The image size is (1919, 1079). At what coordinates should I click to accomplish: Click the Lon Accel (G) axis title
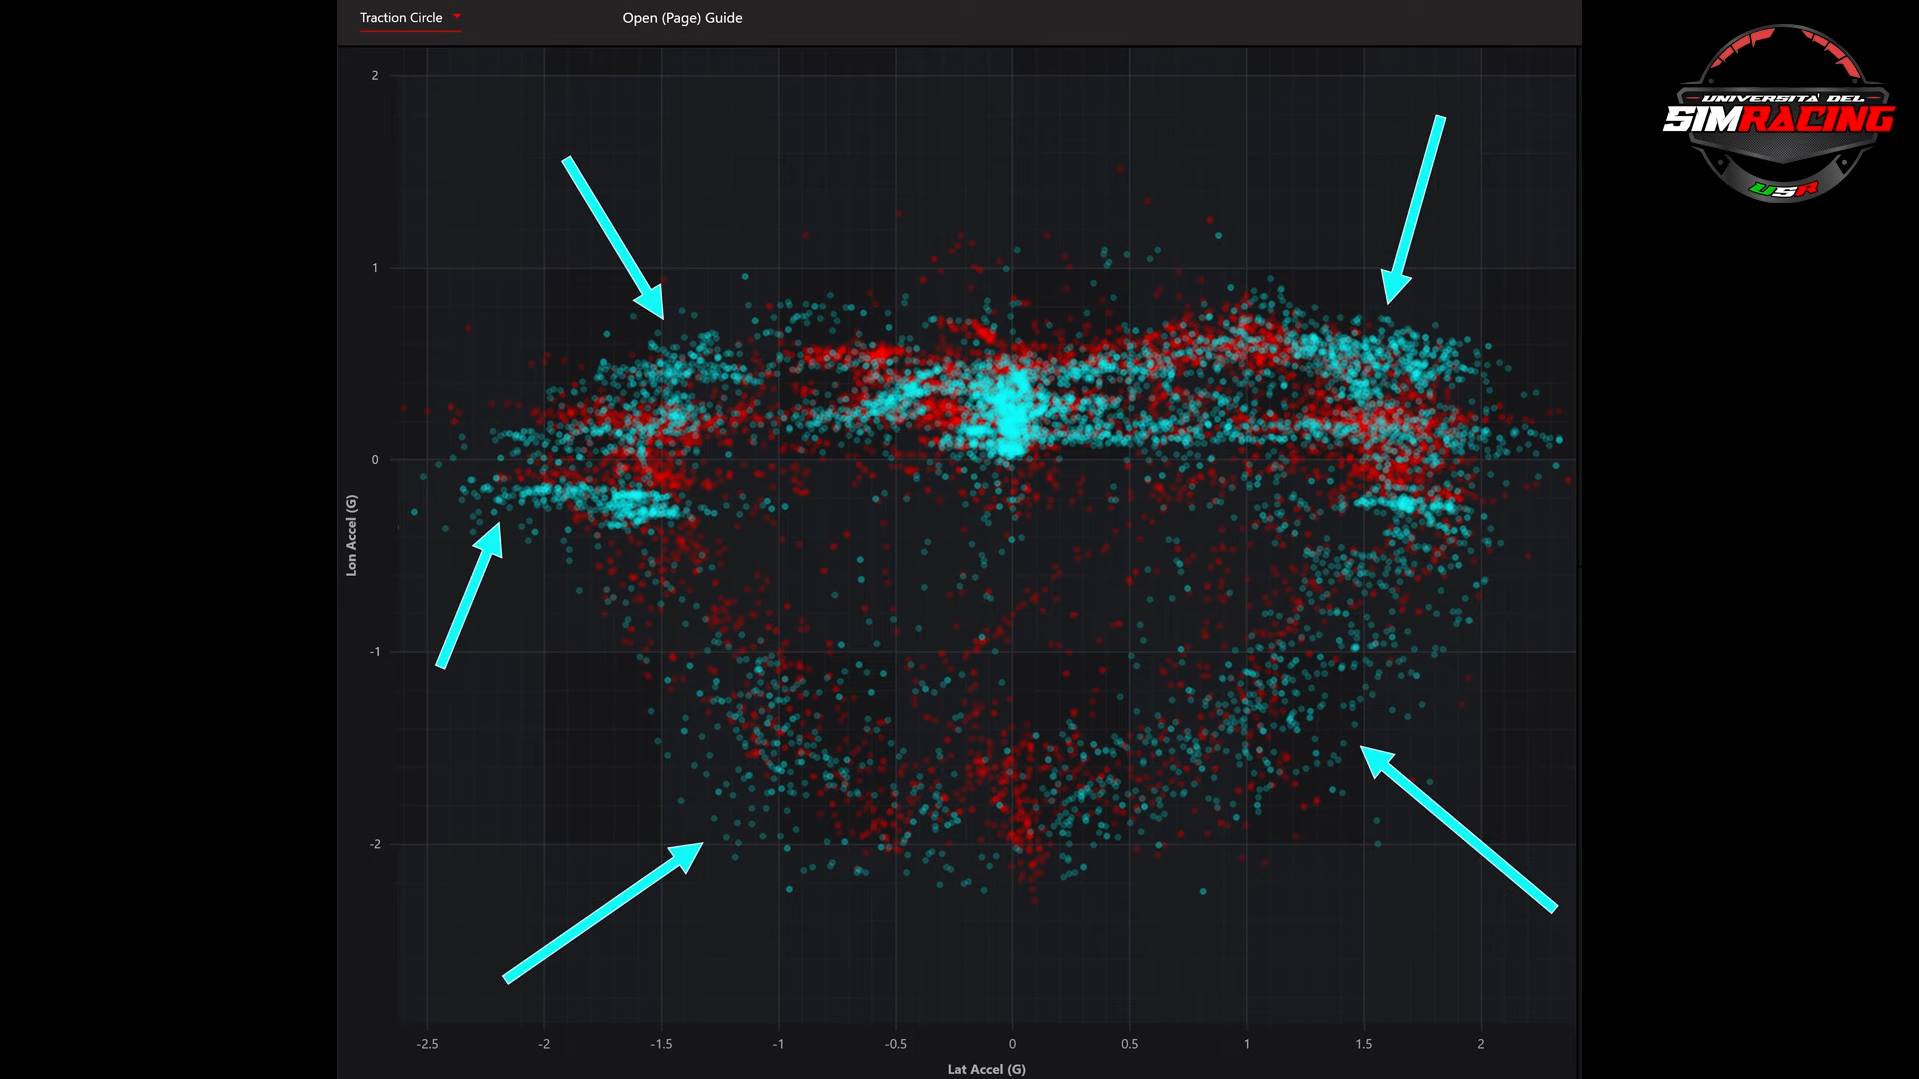coord(351,535)
